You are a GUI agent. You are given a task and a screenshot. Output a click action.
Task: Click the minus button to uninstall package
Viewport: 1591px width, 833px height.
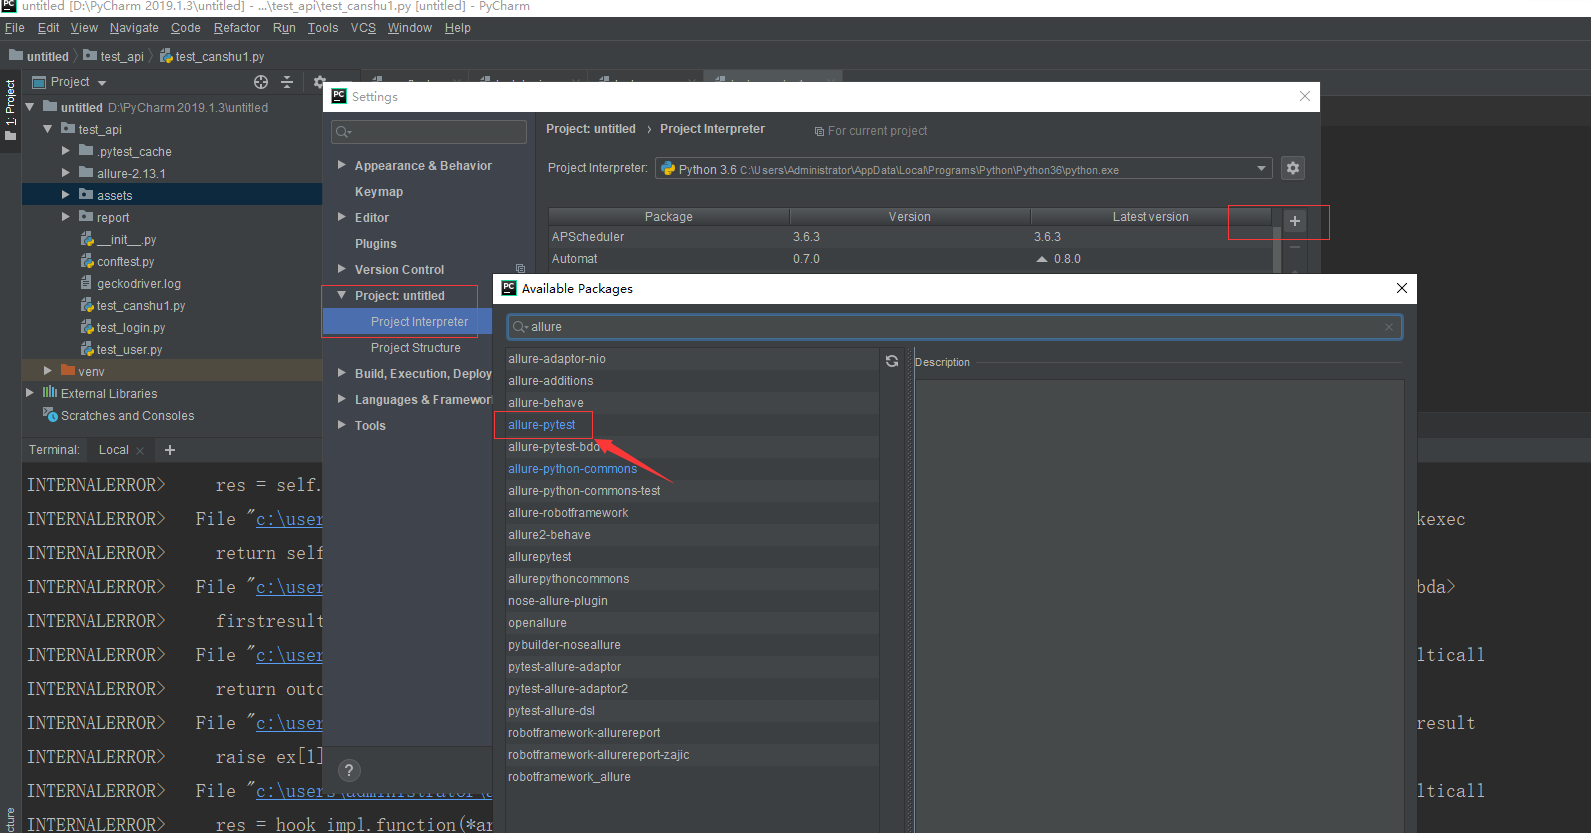pyautogui.click(x=1295, y=247)
